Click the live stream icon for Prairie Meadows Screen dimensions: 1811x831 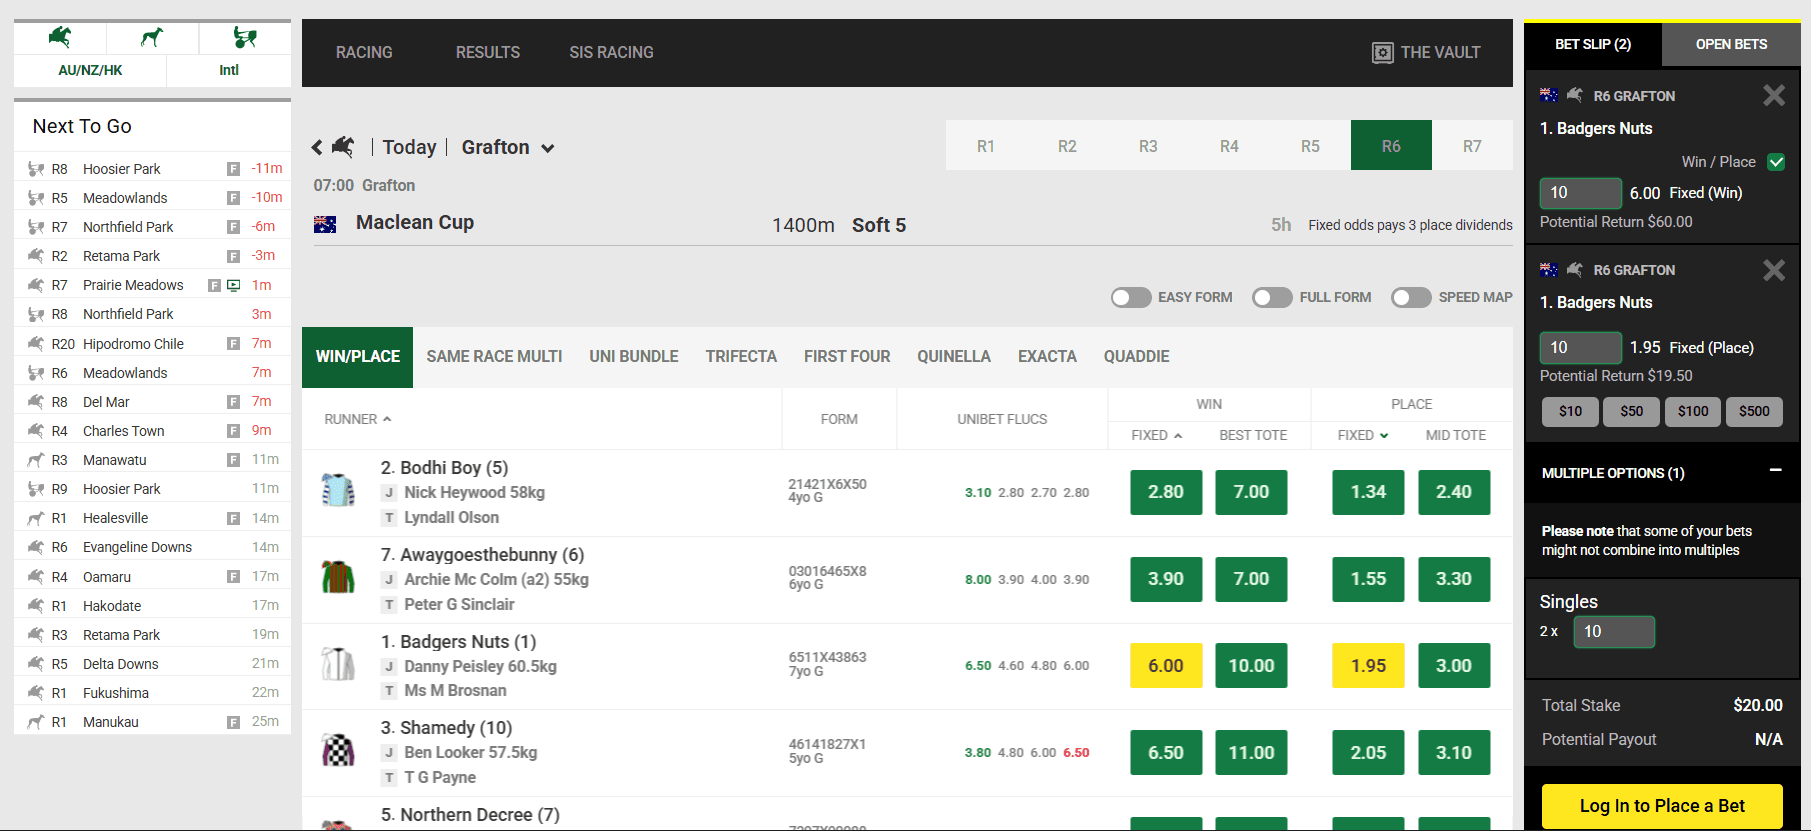pos(234,286)
